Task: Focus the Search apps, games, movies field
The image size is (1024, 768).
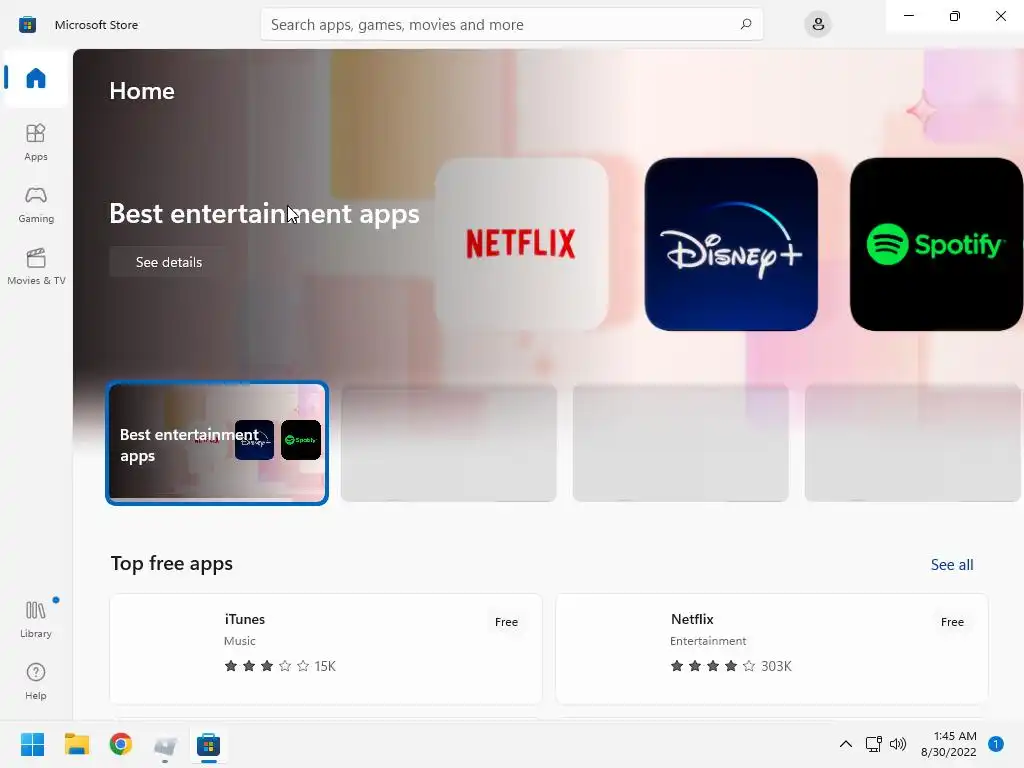Action: pyautogui.click(x=511, y=24)
